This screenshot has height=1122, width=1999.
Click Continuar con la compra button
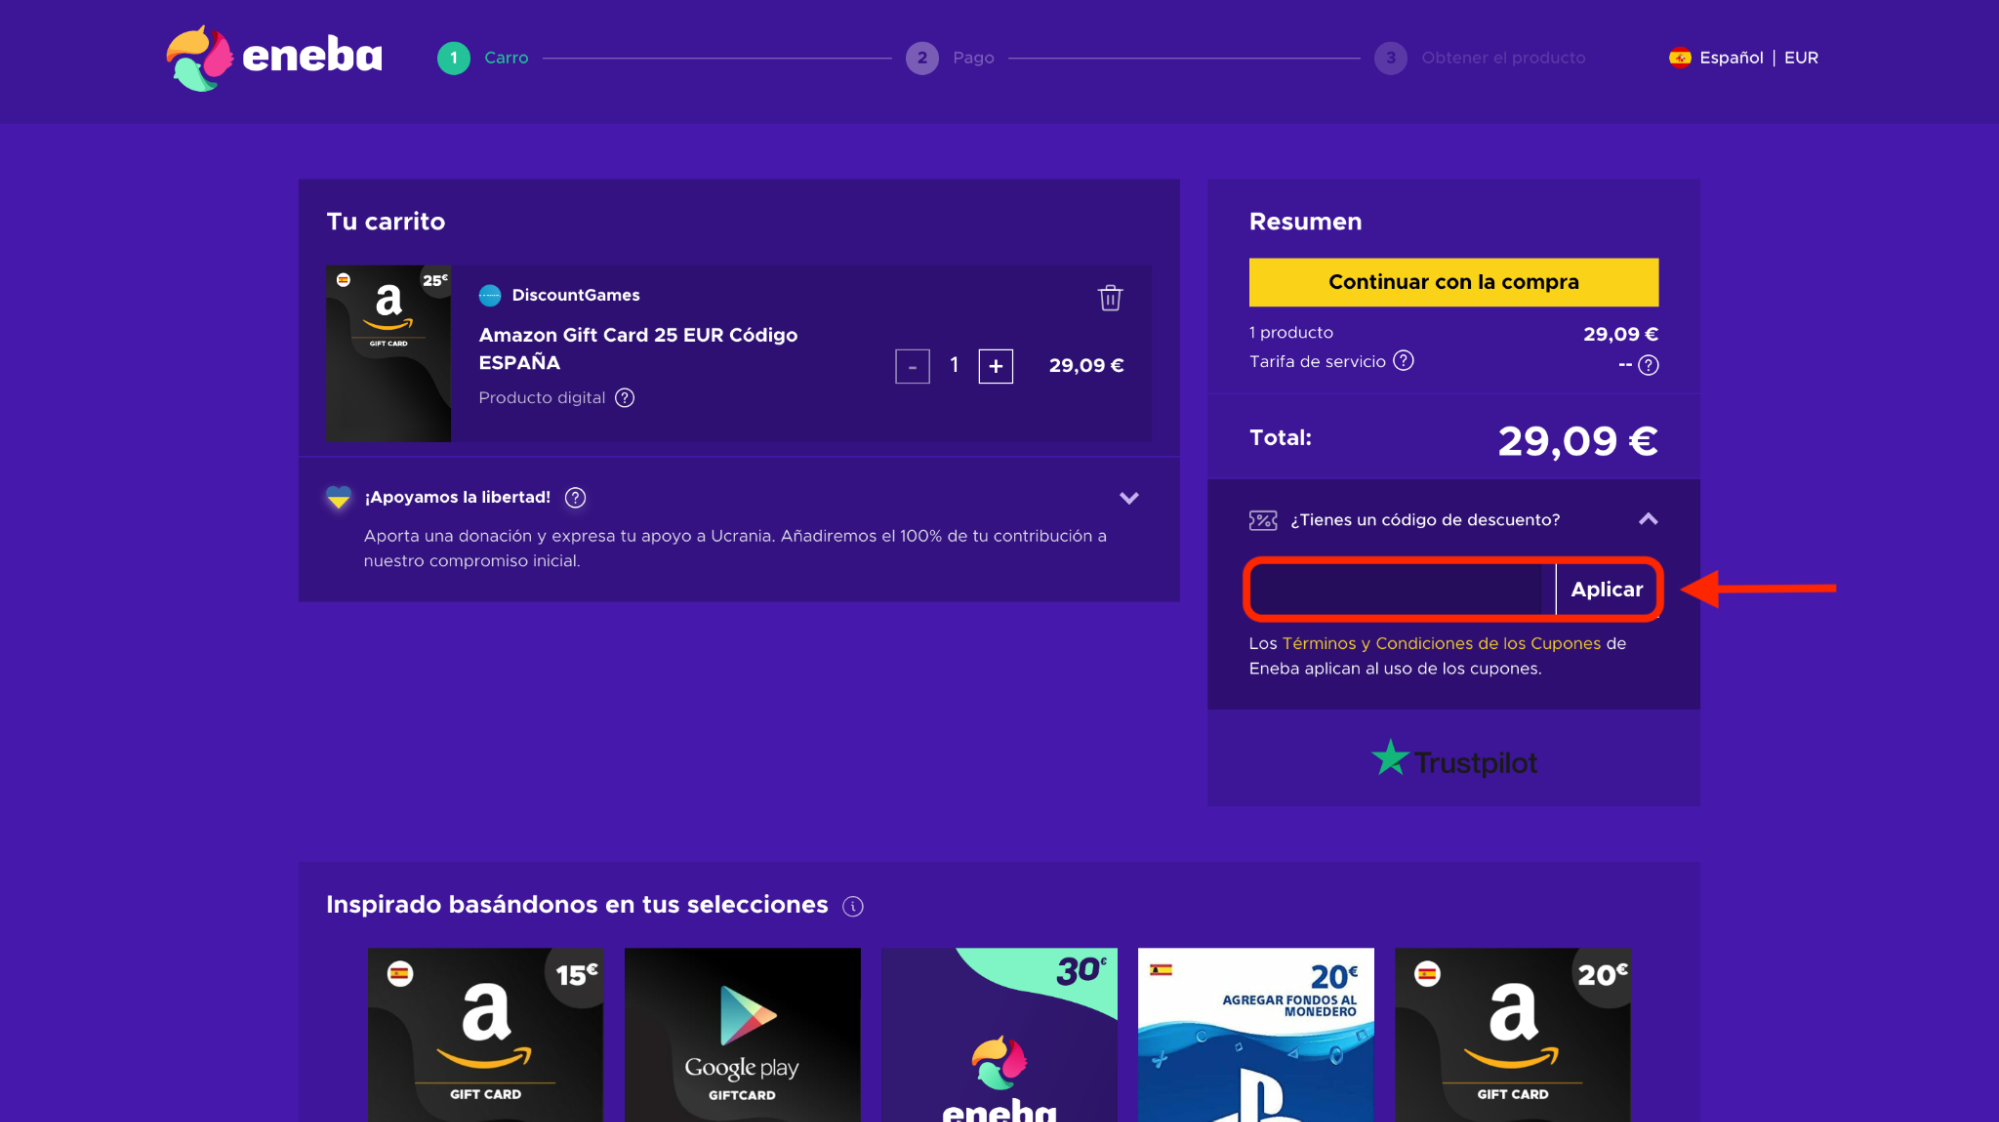(1454, 283)
